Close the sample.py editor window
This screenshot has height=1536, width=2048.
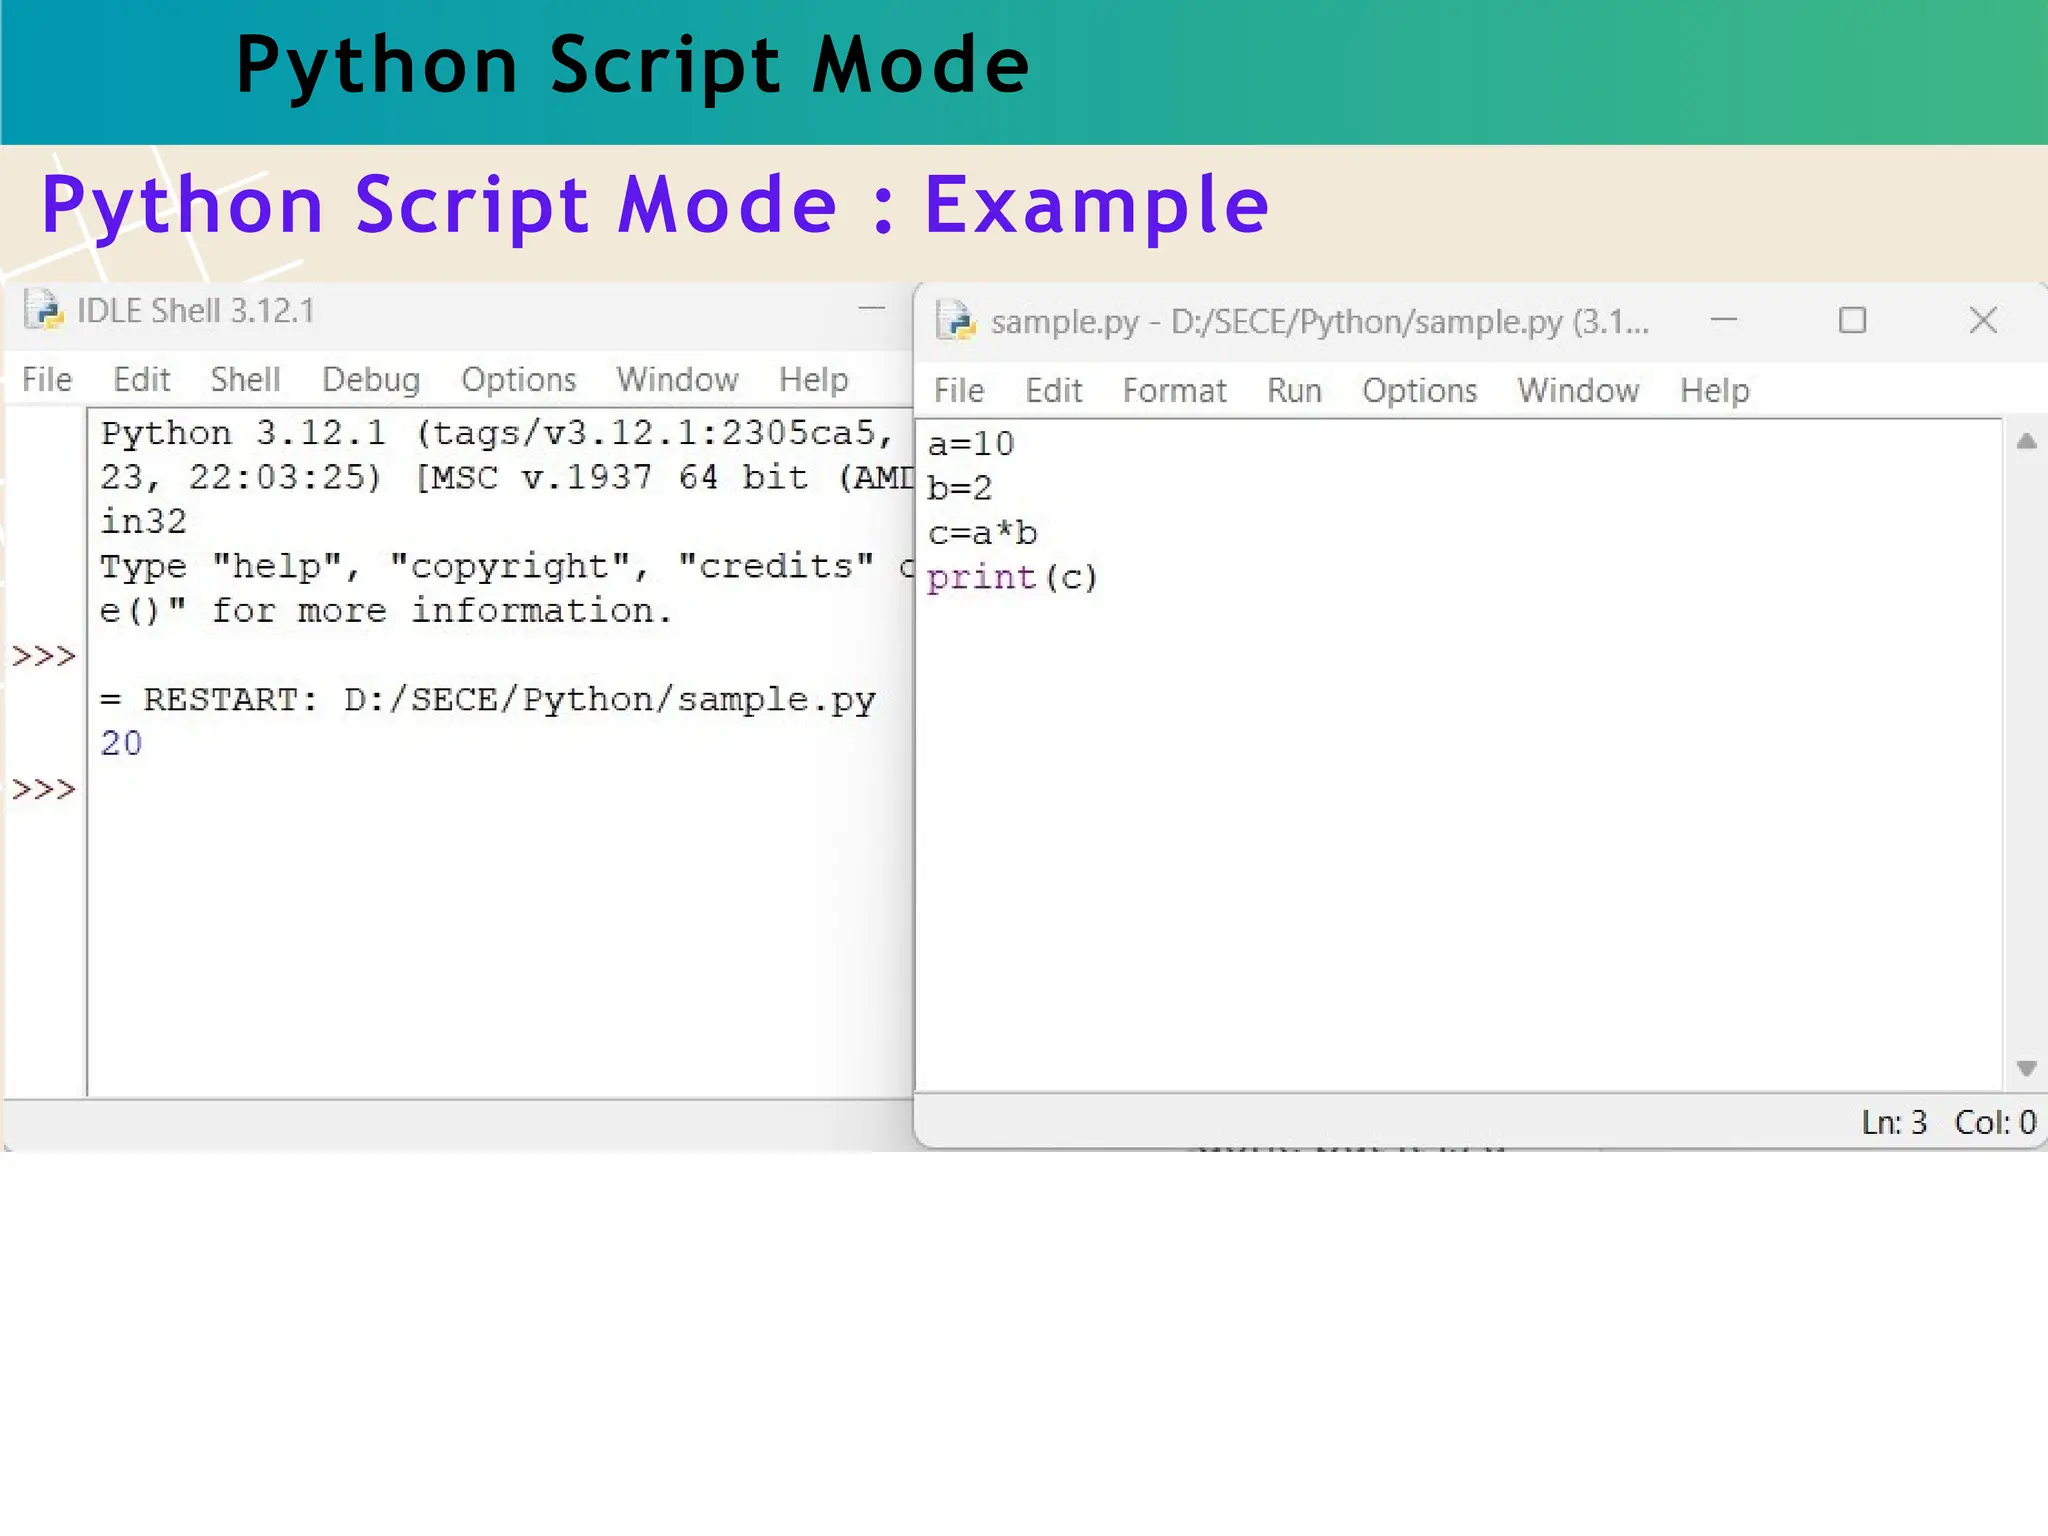coord(1983,320)
